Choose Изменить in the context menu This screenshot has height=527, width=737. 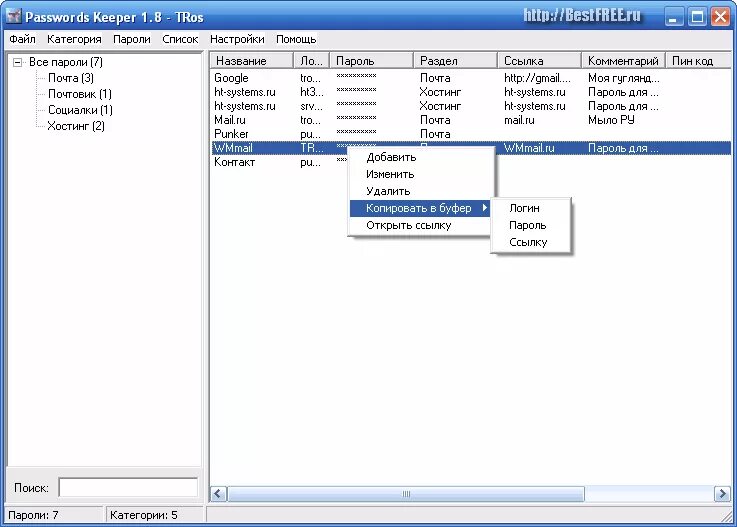pyautogui.click(x=420, y=174)
